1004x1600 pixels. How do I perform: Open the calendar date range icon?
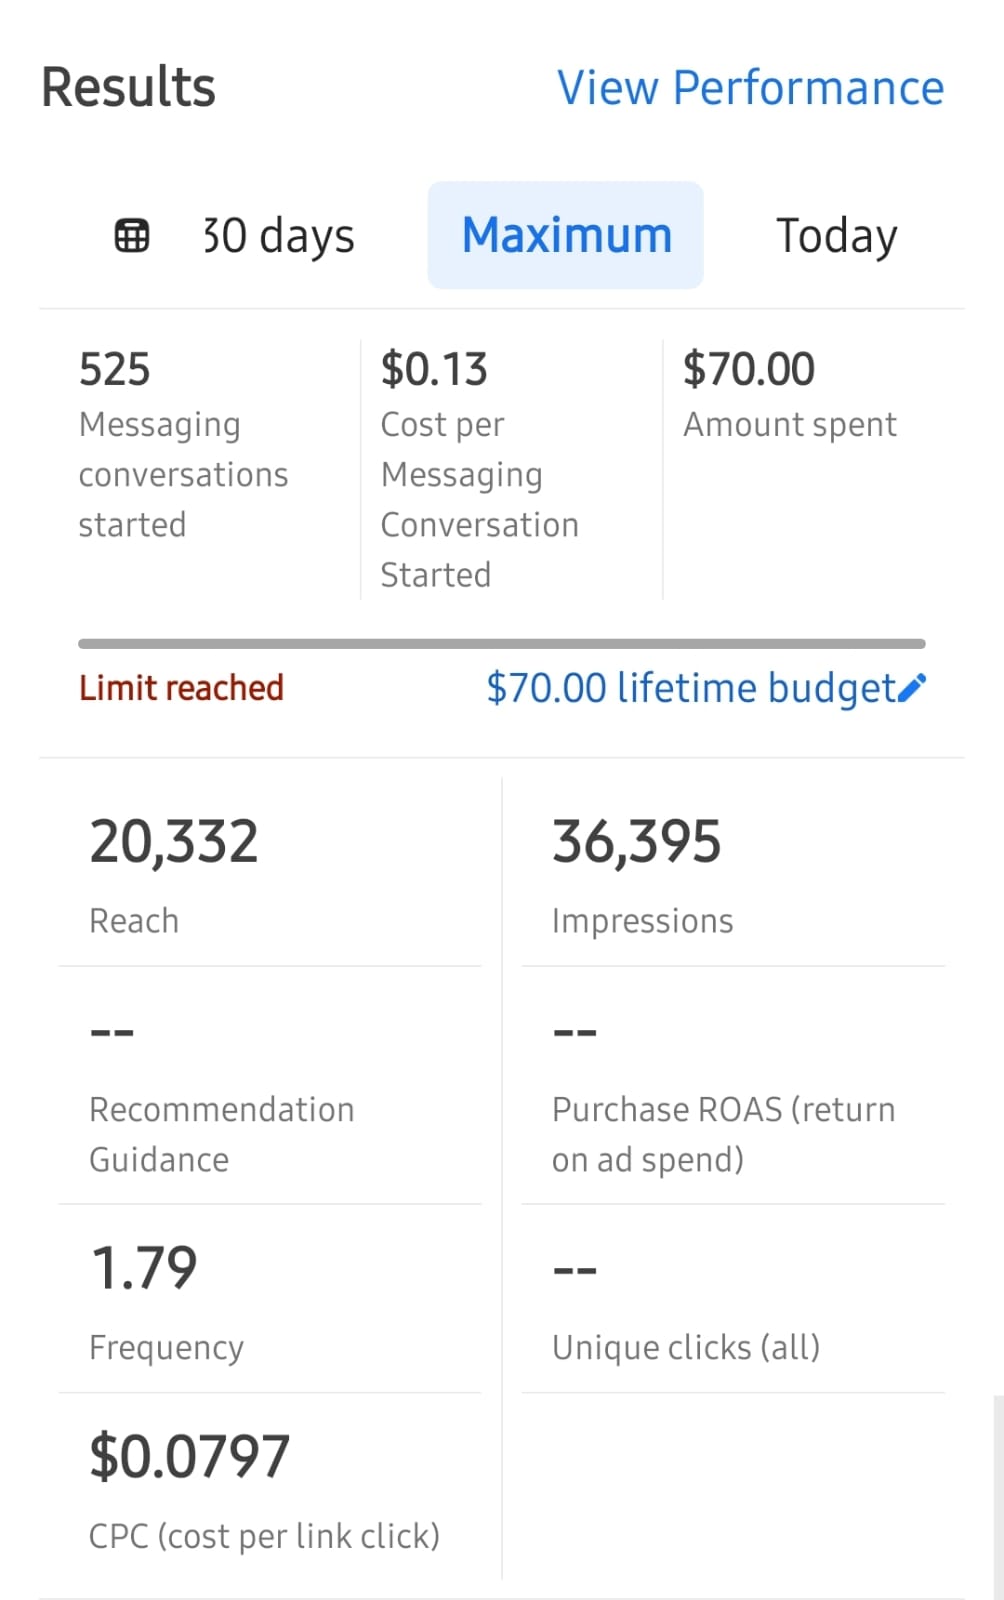coord(132,236)
